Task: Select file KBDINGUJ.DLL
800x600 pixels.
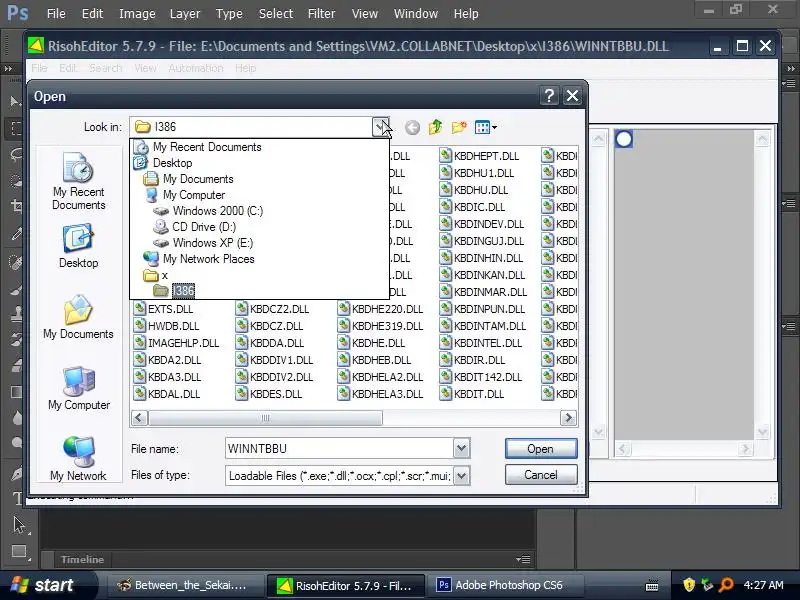Action: (482, 241)
